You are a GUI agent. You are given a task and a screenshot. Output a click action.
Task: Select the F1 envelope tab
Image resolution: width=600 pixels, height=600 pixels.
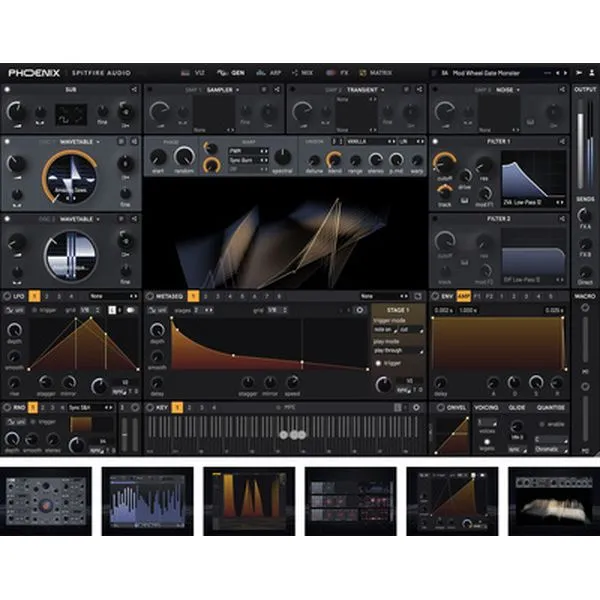(477, 296)
